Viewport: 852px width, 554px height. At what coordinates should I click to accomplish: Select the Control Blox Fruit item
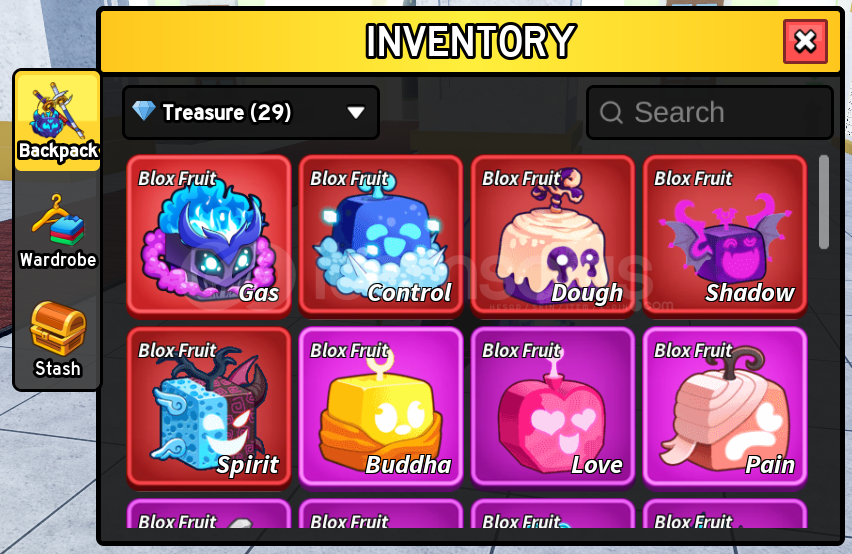[381, 236]
